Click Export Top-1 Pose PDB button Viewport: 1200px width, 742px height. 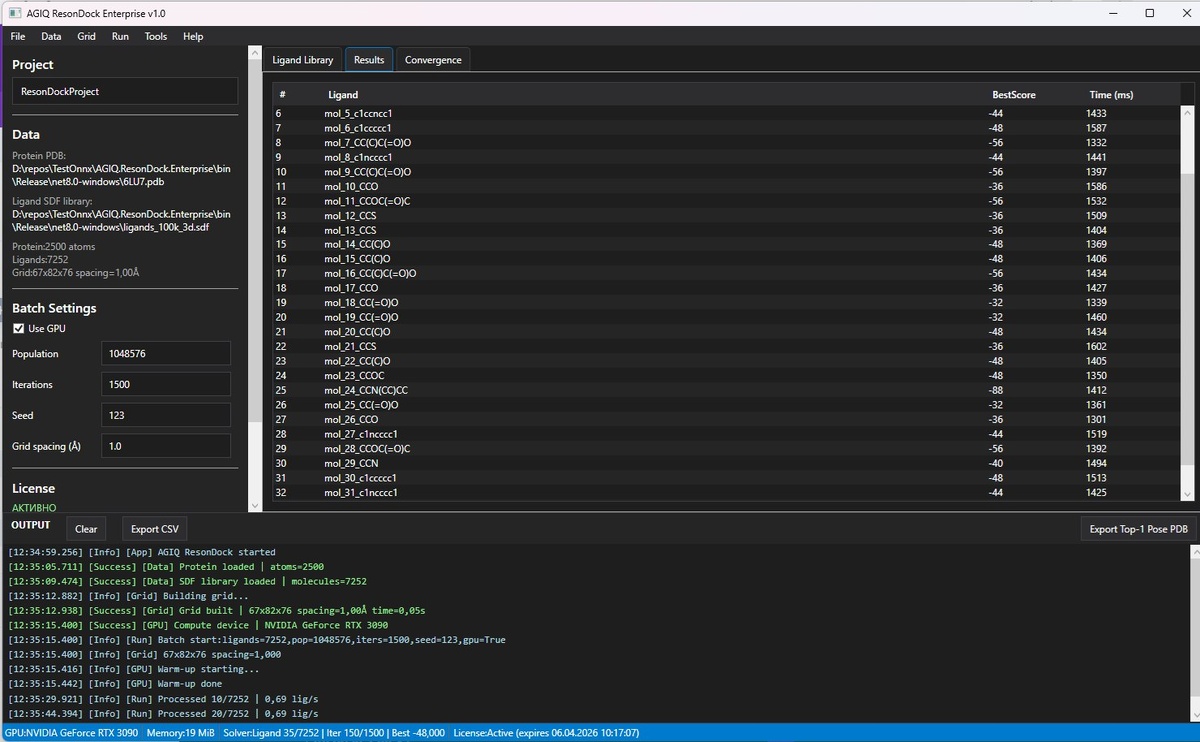[x=1139, y=529]
